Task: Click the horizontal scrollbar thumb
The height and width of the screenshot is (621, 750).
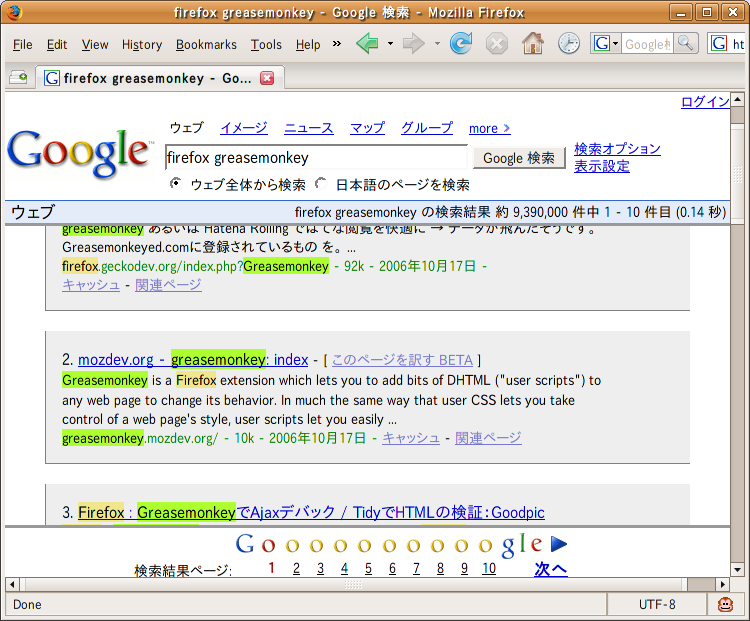Action: 353,584
